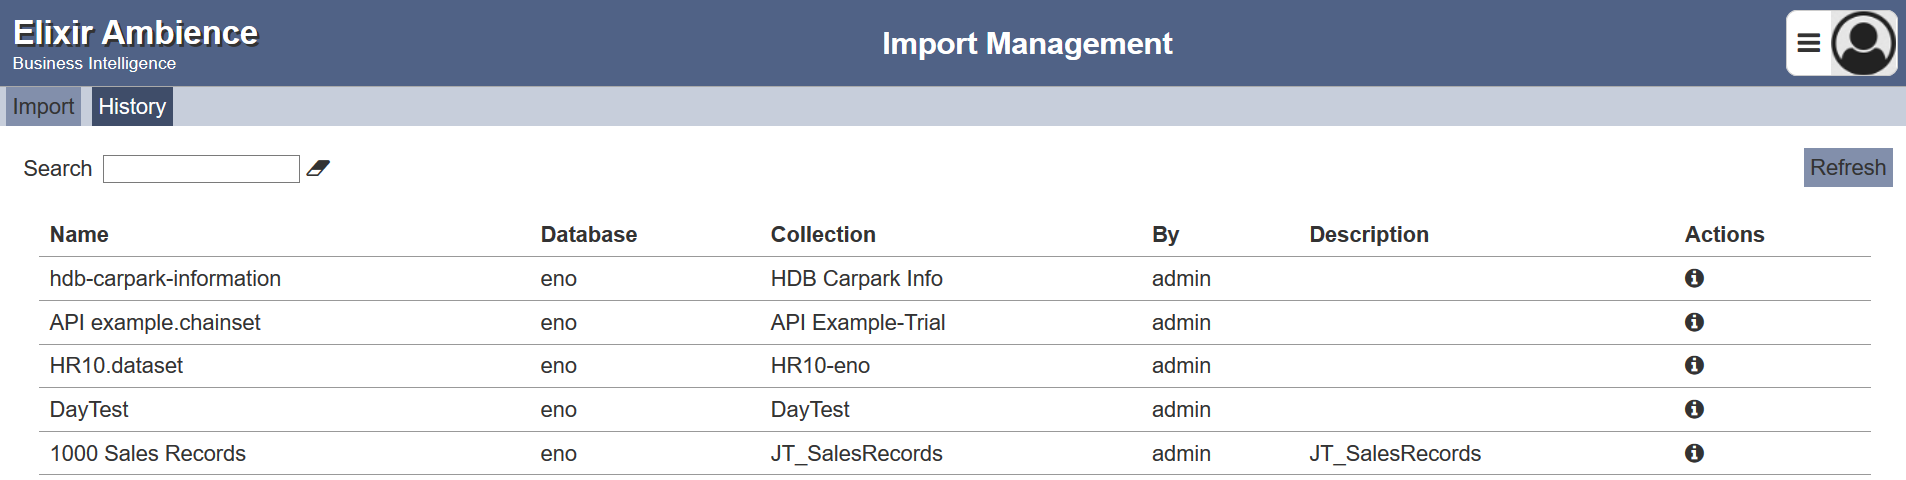Click the Elixir Ambience logo title
1906x480 pixels.
[x=135, y=33]
